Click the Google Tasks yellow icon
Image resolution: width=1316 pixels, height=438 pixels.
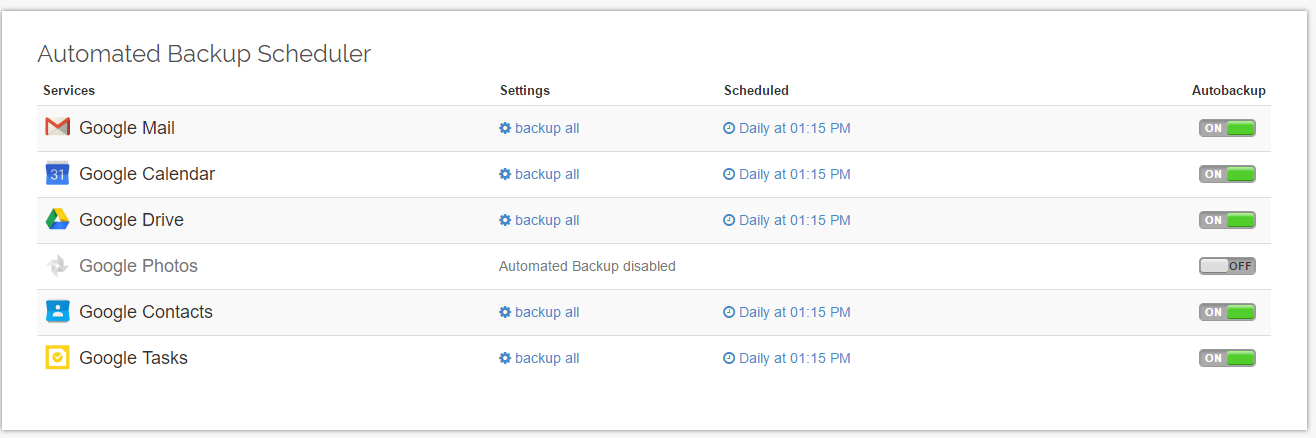[57, 357]
